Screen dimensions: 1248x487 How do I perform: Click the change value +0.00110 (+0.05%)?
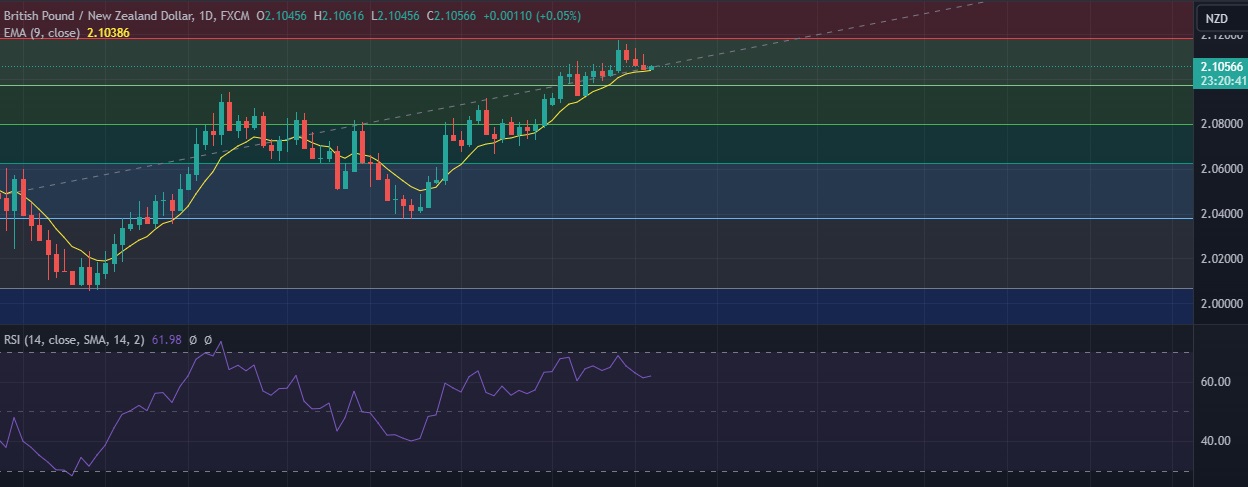point(530,17)
